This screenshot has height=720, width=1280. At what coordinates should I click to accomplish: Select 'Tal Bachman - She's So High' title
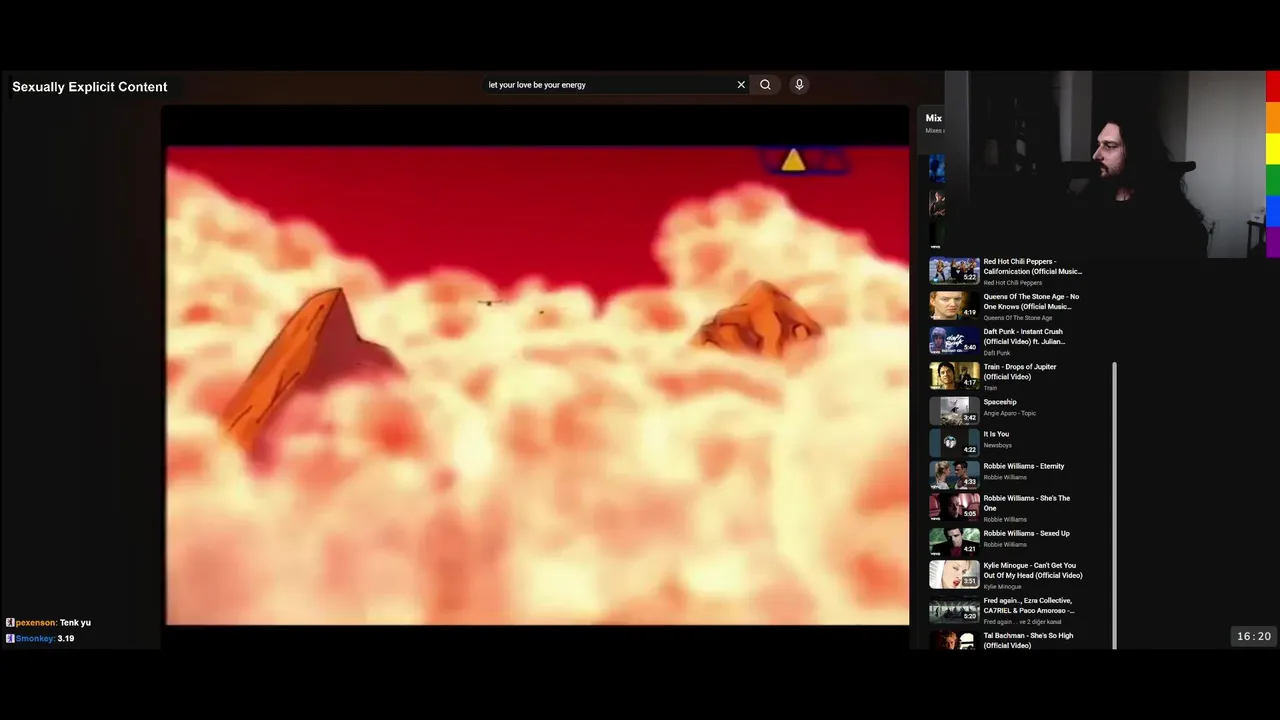pyautogui.click(x=1029, y=640)
